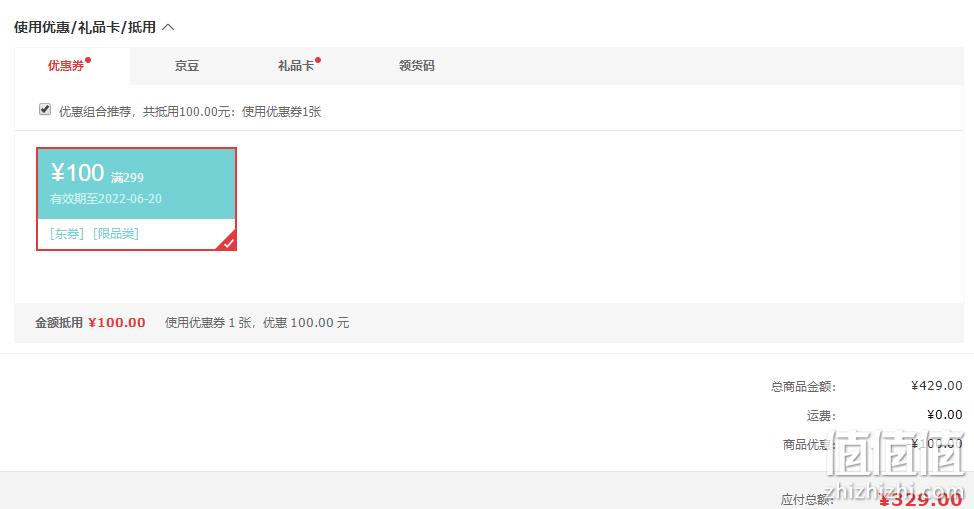Click the red dot on 礼品卡 tab
The width and height of the screenshot is (974, 509).
[318, 60]
